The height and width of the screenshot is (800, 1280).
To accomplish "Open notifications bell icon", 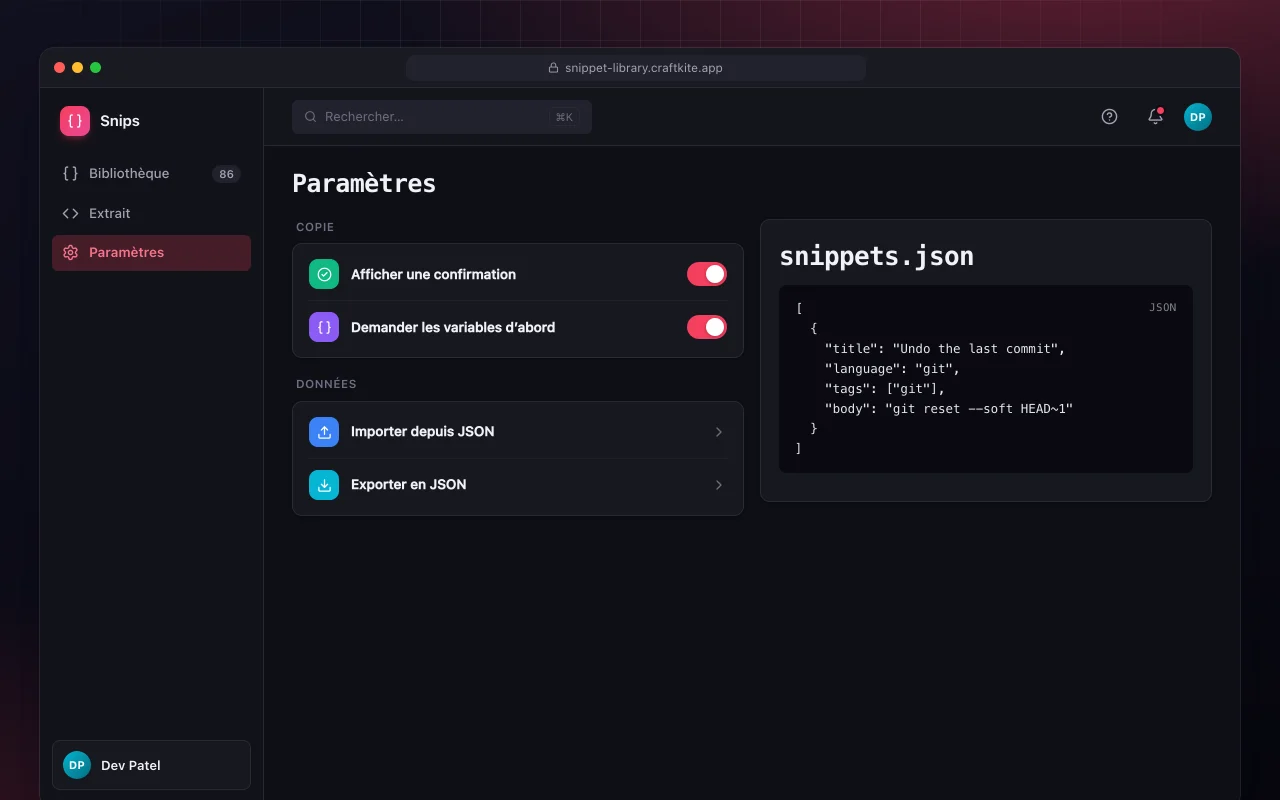I will click(x=1155, y=117).
